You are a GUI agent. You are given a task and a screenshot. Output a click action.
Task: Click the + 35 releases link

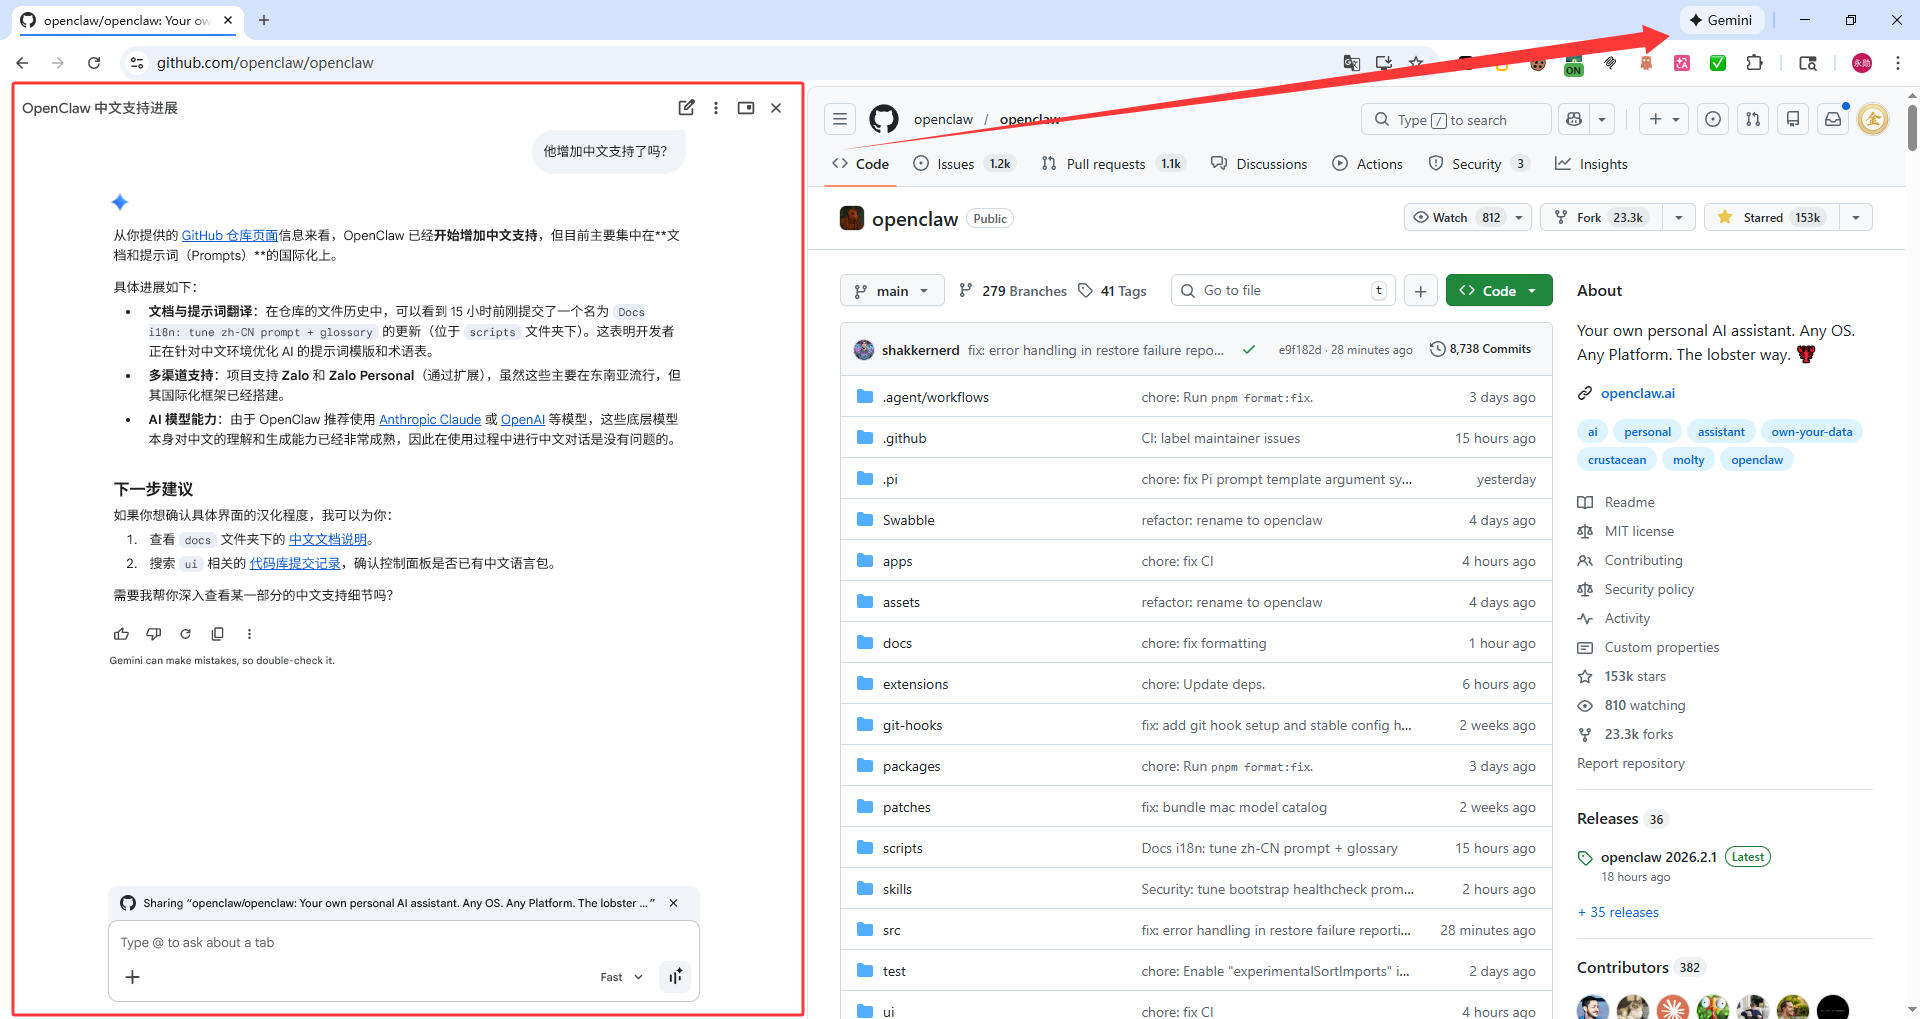click(x=1618, y=912)
